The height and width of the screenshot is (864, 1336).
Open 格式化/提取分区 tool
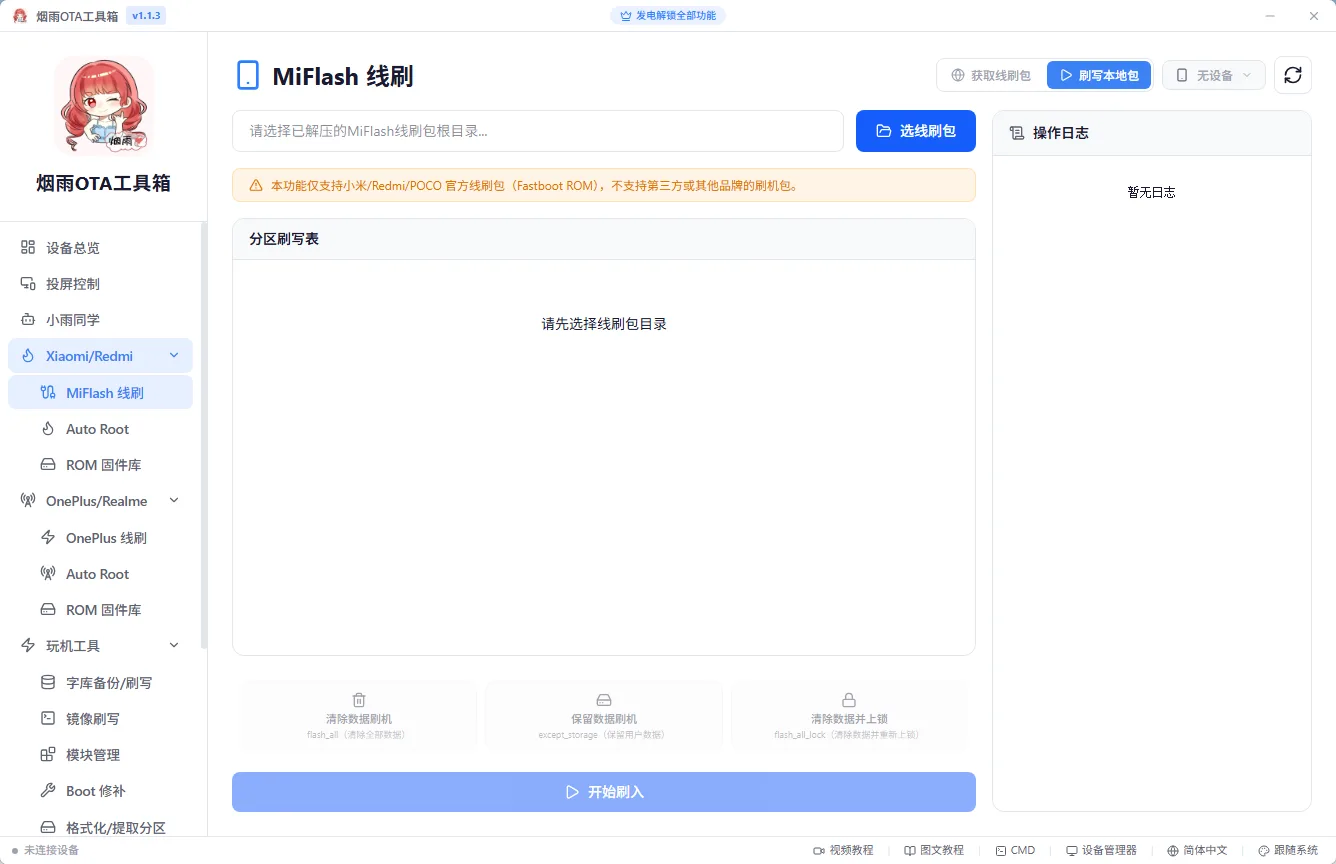coord(100,827)
